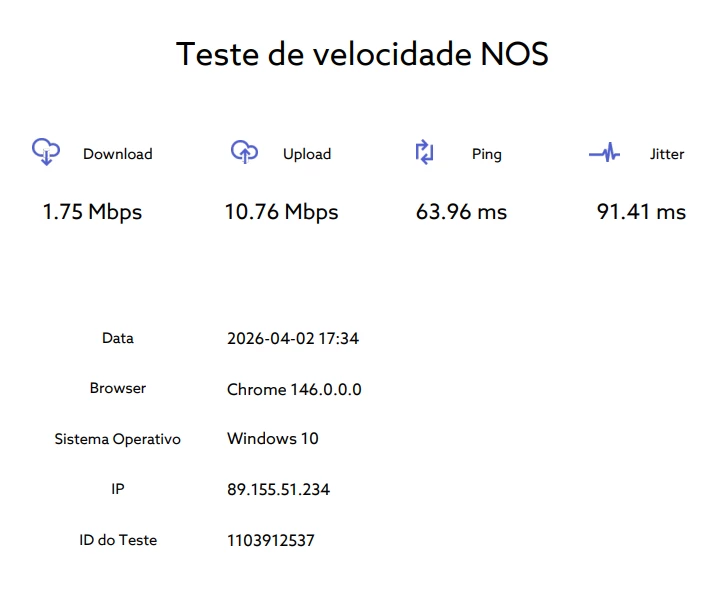Click the Sistema Operativo label
722x606 pixels.
click(x=118, y=439)
